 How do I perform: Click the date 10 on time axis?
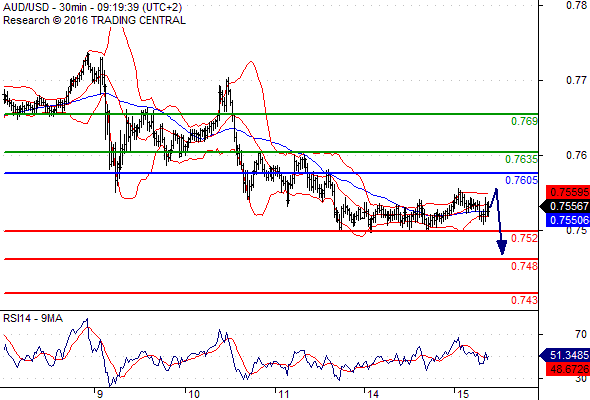click(193, 394)
